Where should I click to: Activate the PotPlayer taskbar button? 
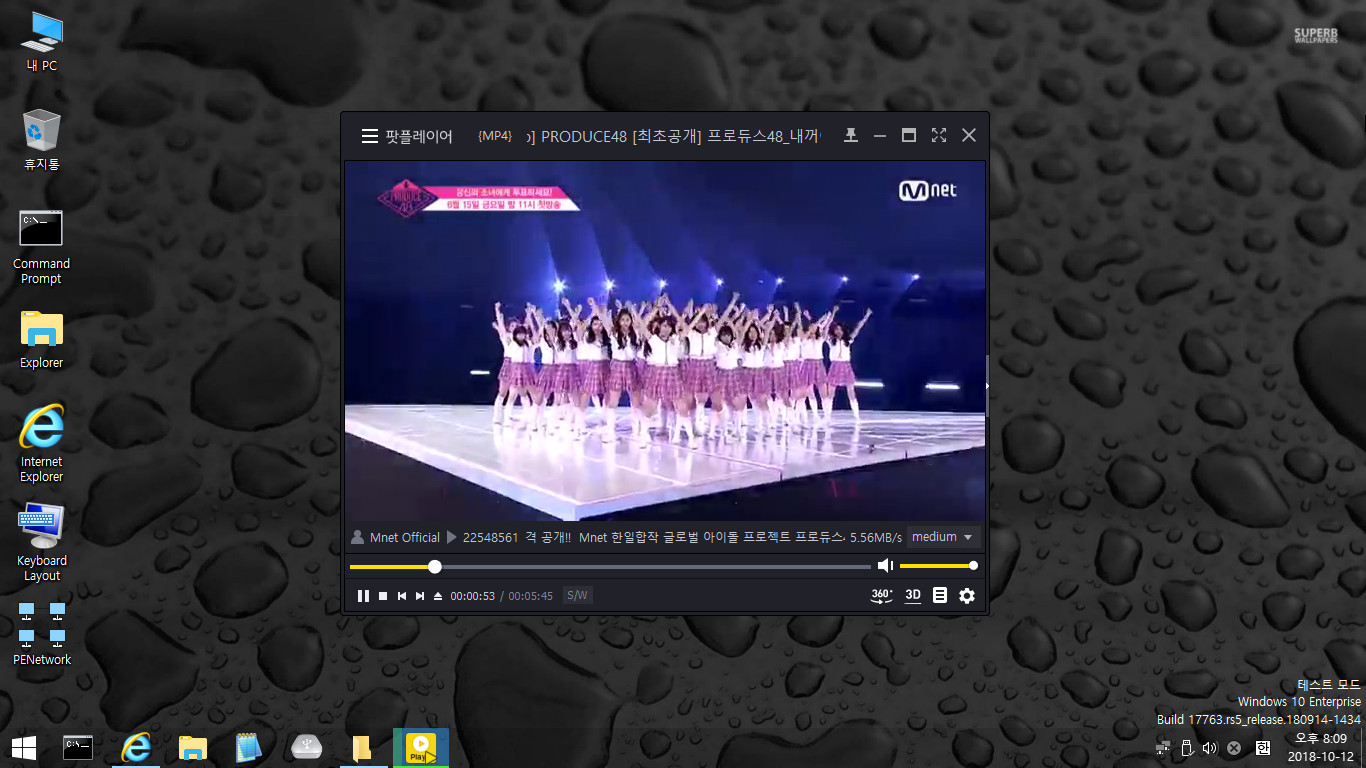[x=421, y=747]
